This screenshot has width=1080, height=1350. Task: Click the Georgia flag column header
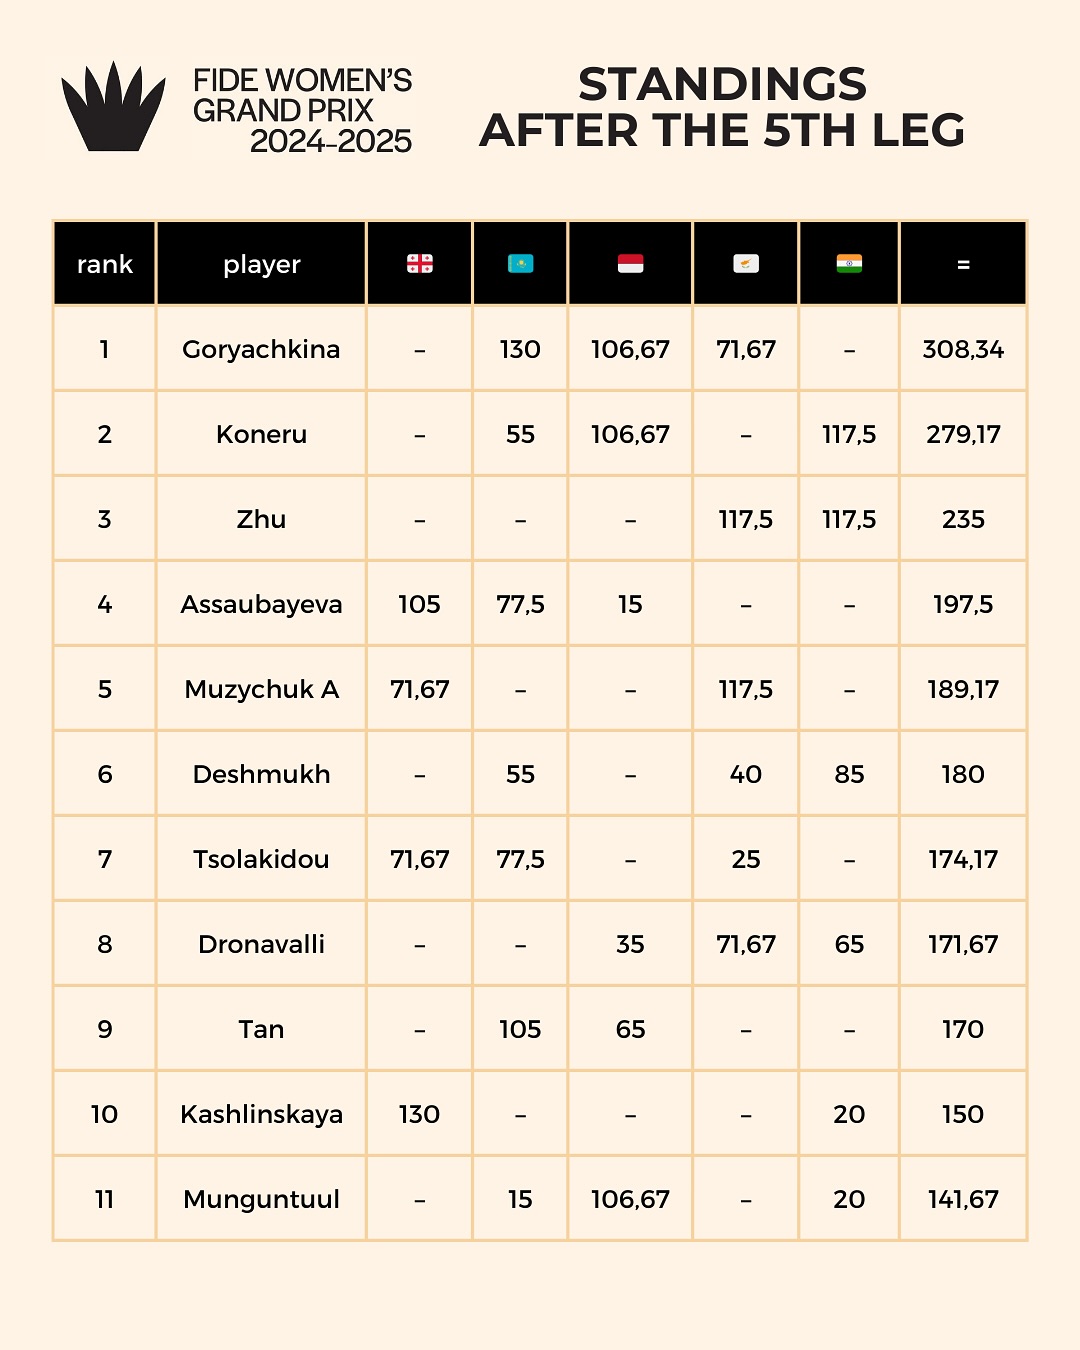[x=419, y=264]
